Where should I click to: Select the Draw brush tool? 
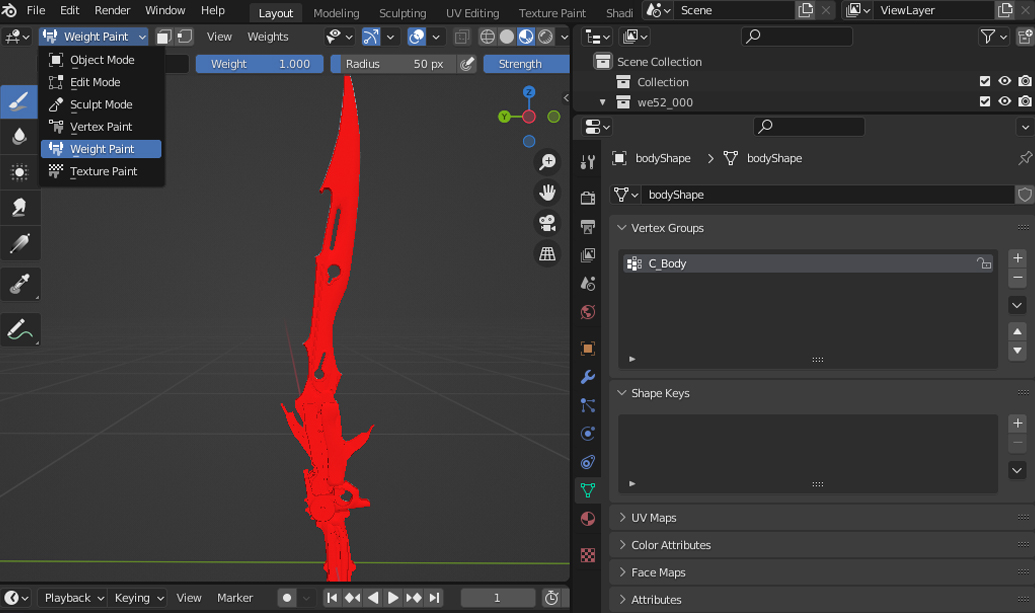tap(19, 102)
